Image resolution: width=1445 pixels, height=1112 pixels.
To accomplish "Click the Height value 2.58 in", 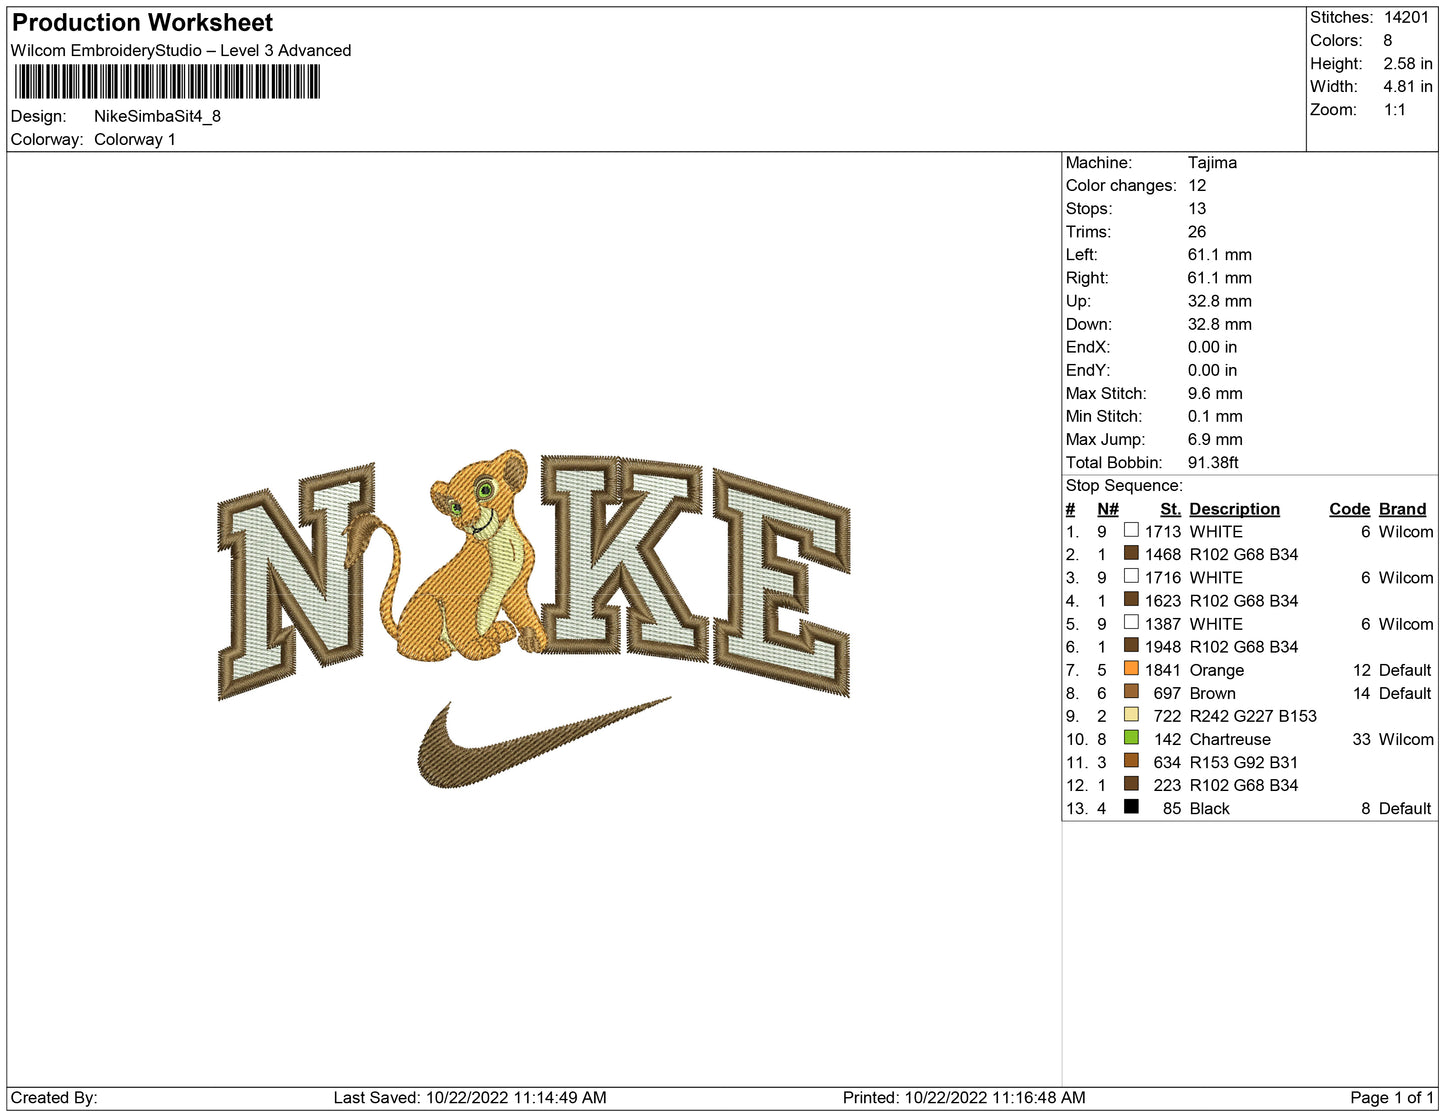I will point(1408,63).
